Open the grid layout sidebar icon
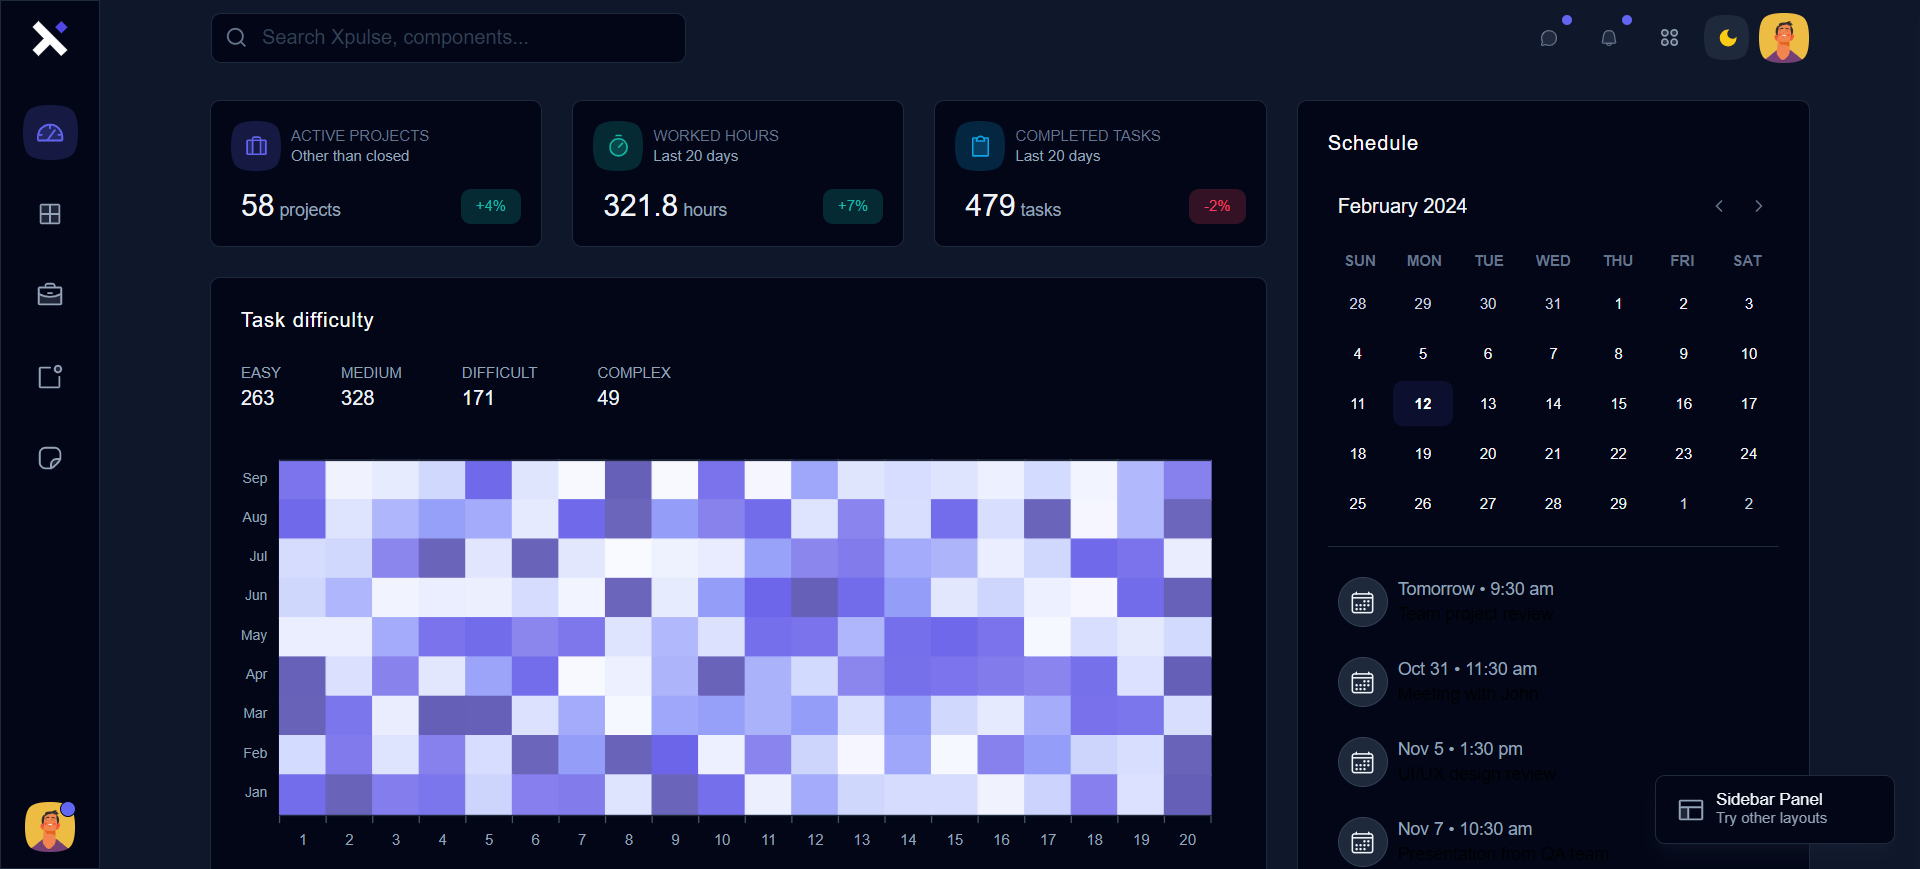Screen dimensions: 1920x869 pos(50,214)
